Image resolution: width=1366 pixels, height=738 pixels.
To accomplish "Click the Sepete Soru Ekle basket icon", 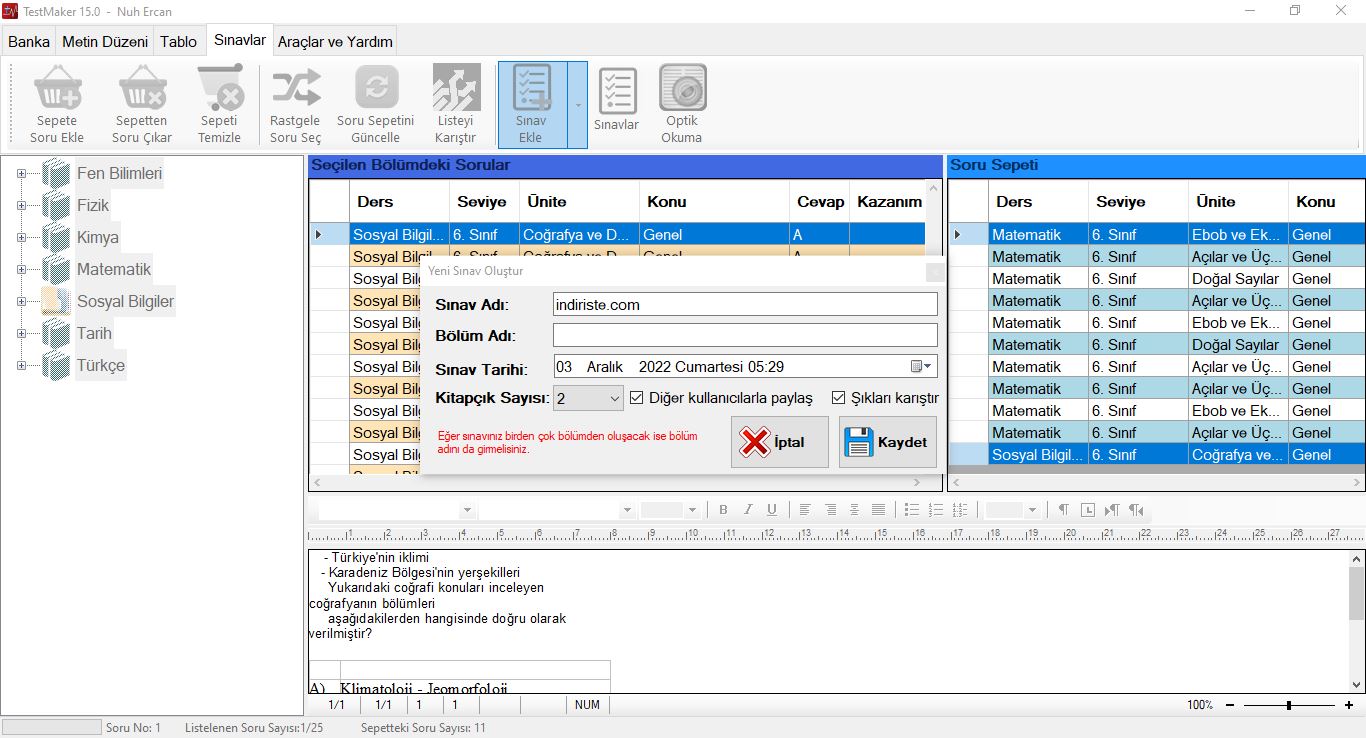I will [57, 88].
